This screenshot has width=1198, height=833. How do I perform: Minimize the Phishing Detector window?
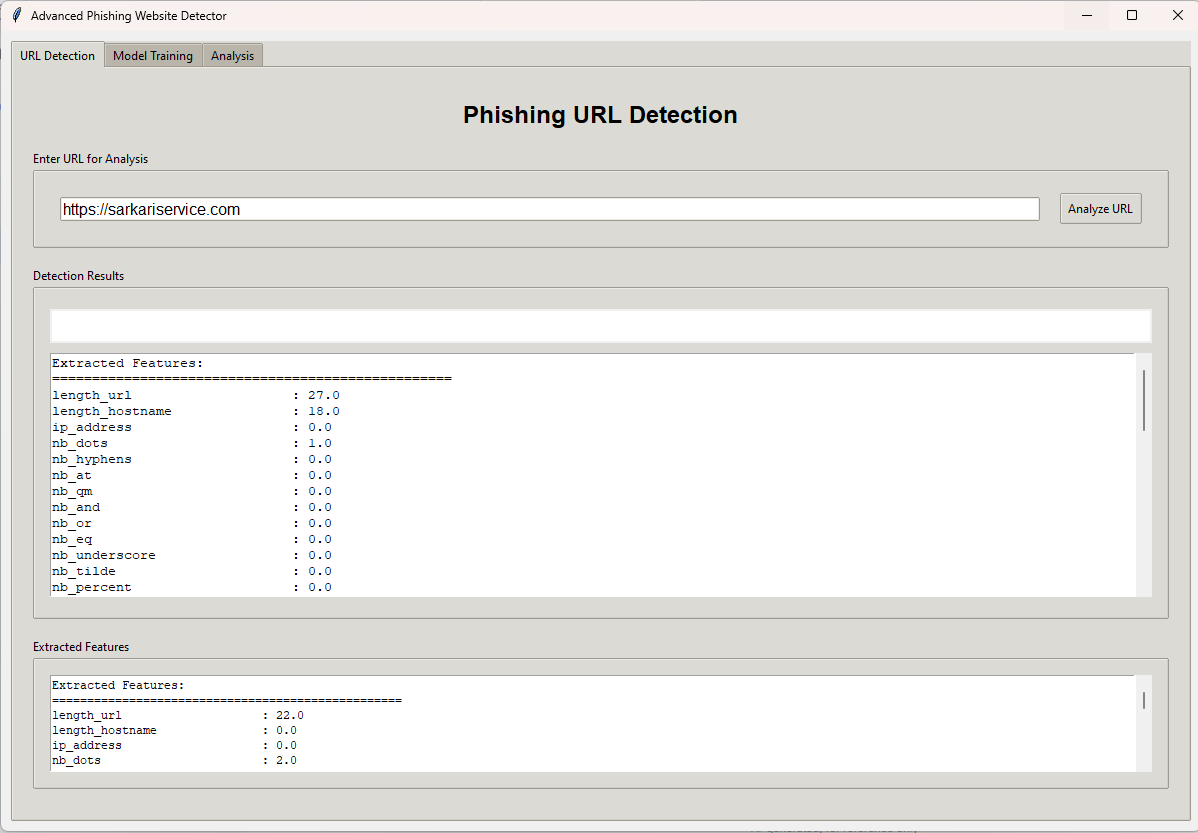click(1086, 16)
